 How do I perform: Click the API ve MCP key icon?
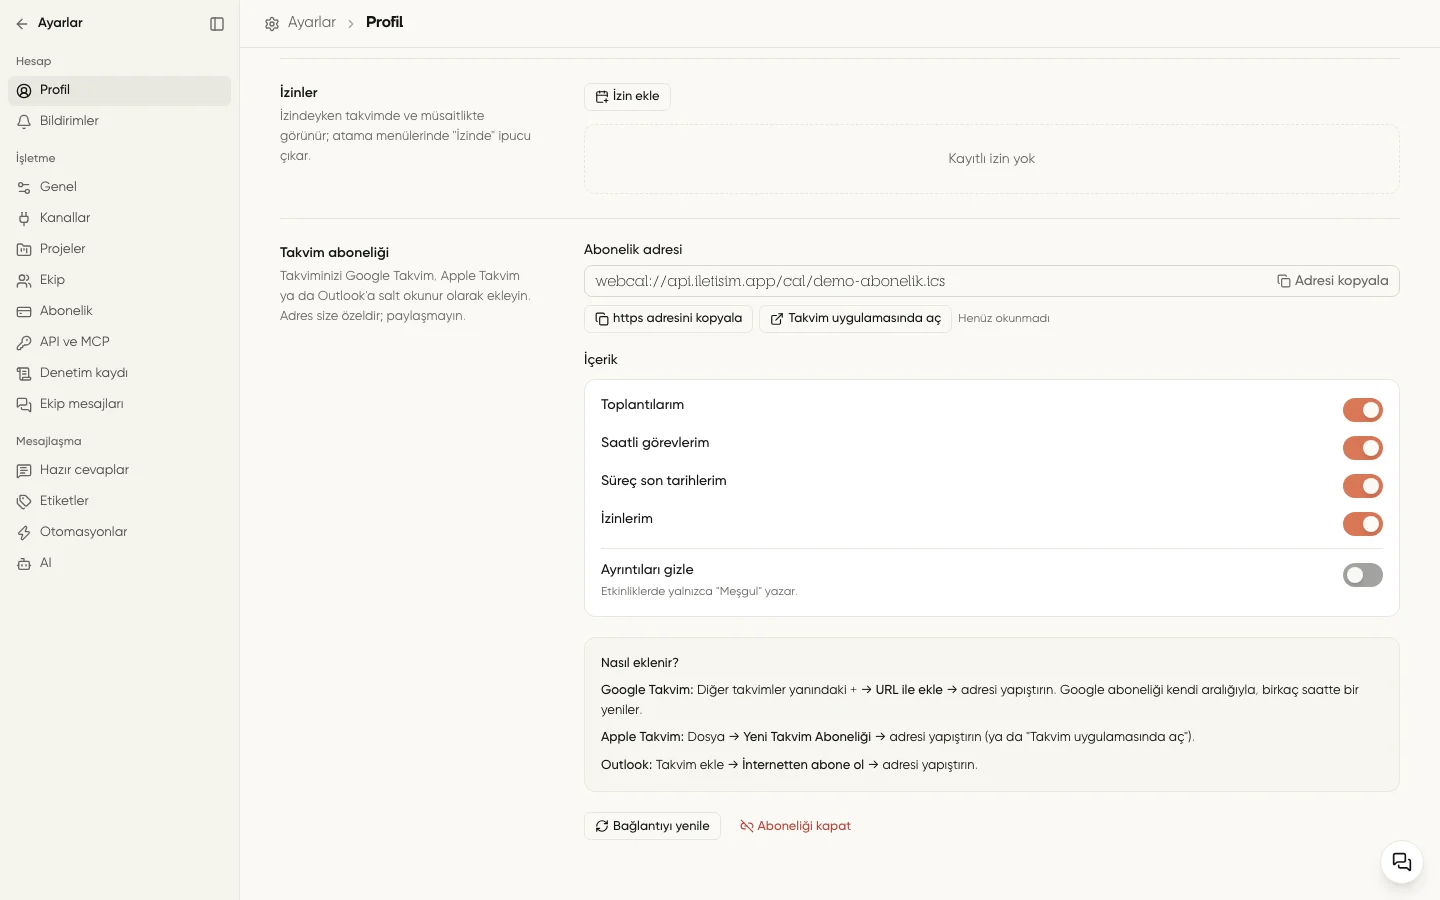[x=24, y=343]
